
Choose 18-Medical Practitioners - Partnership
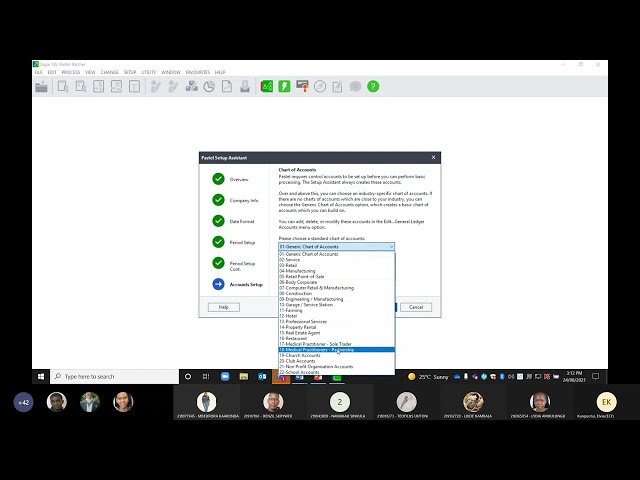pos(337,350)
